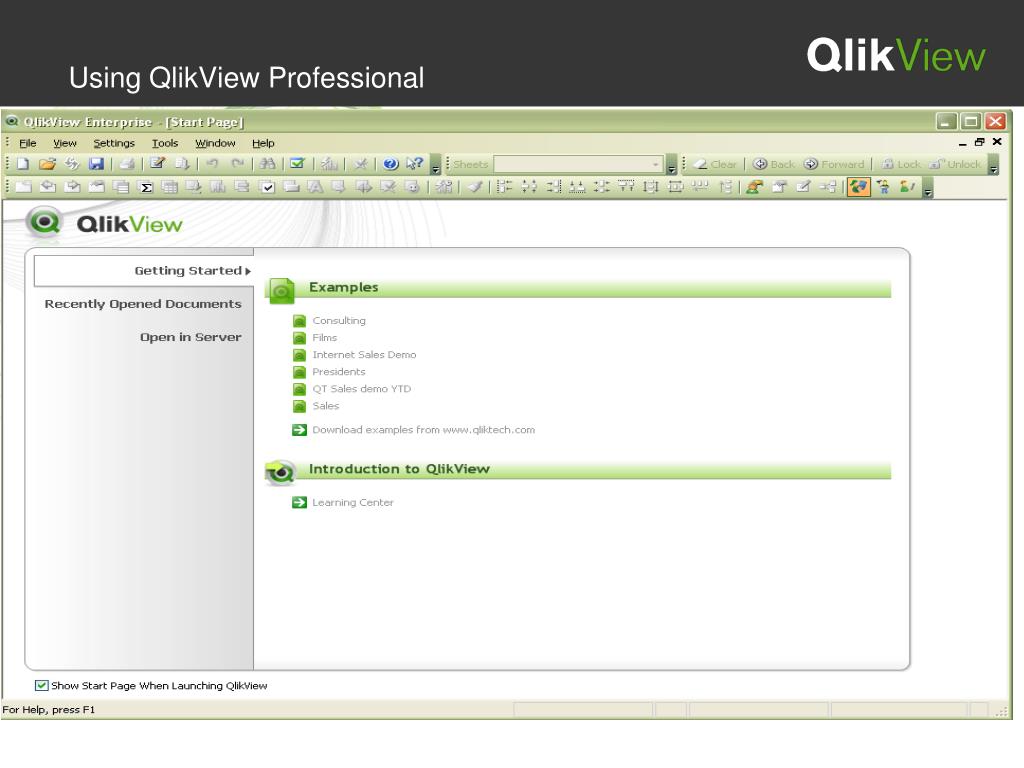Viewport: 1024px width, 768px height.
Task: Click the checkmark Current Selections Box icon
Action: [x=267, y=187]
